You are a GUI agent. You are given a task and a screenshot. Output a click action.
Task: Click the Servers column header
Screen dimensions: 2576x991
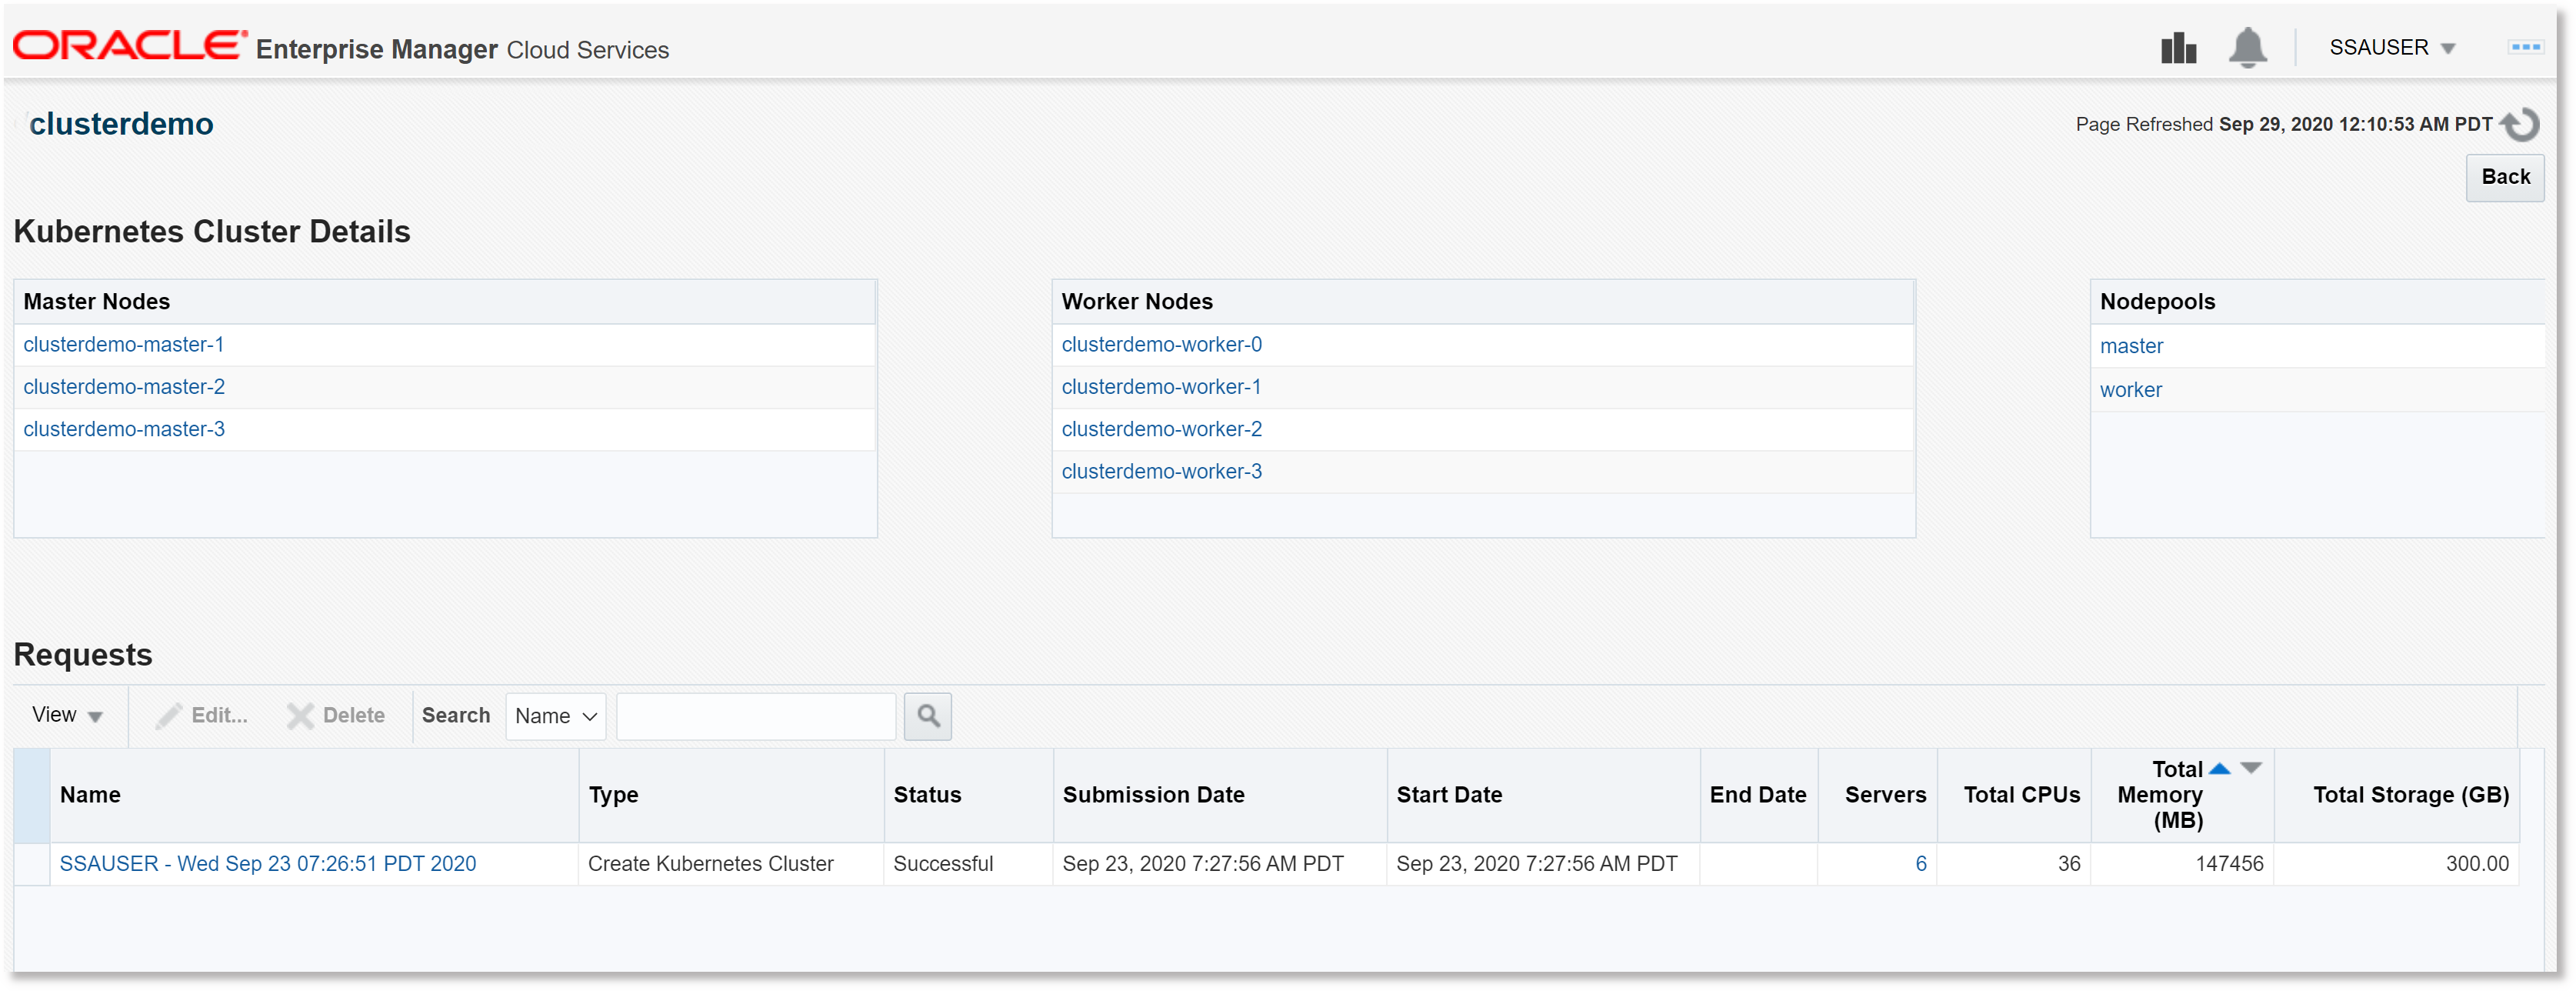pos(1877,795)
